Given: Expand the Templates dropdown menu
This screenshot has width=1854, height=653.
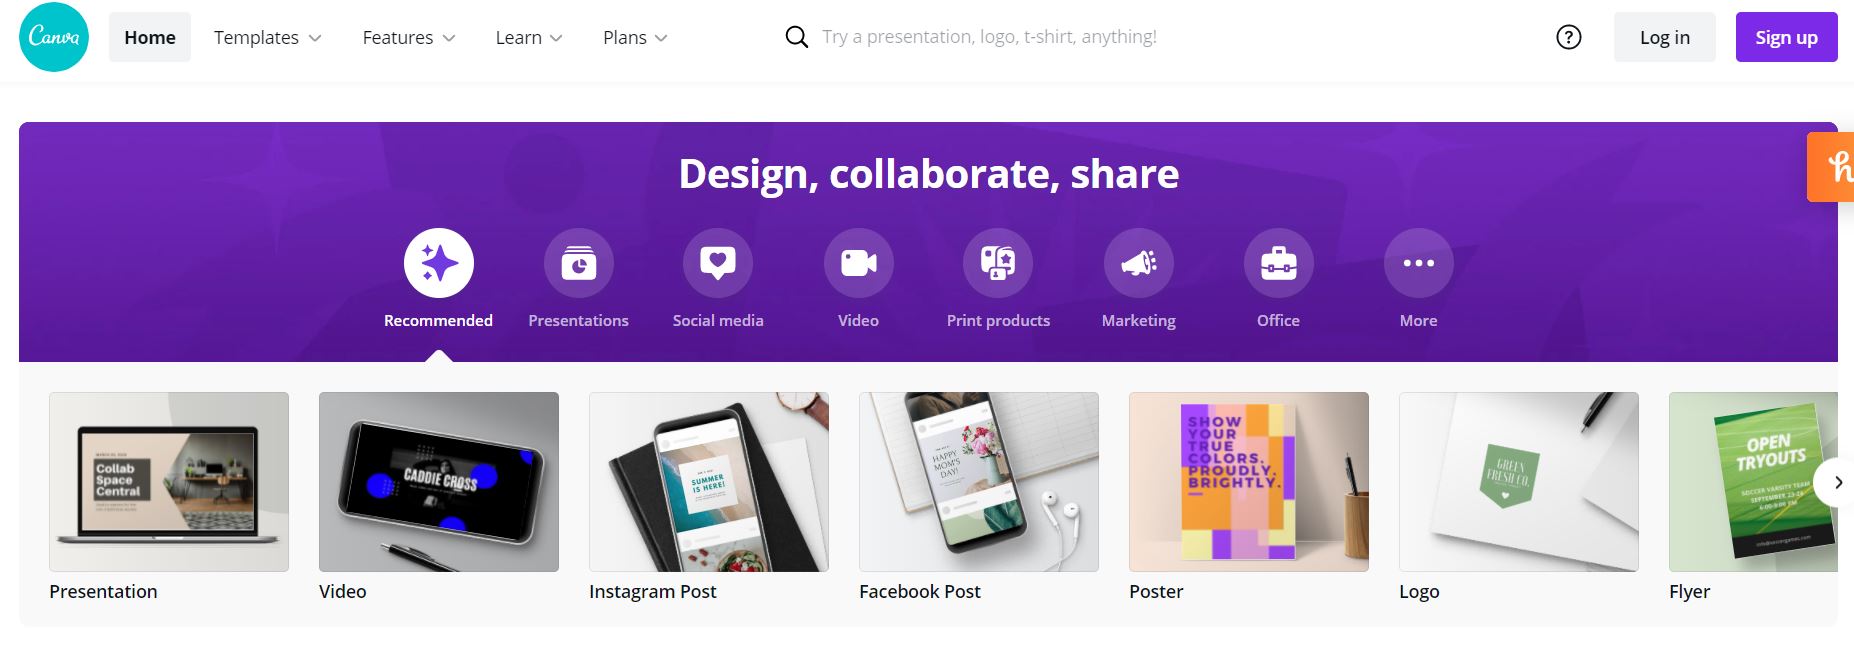Looking at the screenshot, I should (267, 37).
